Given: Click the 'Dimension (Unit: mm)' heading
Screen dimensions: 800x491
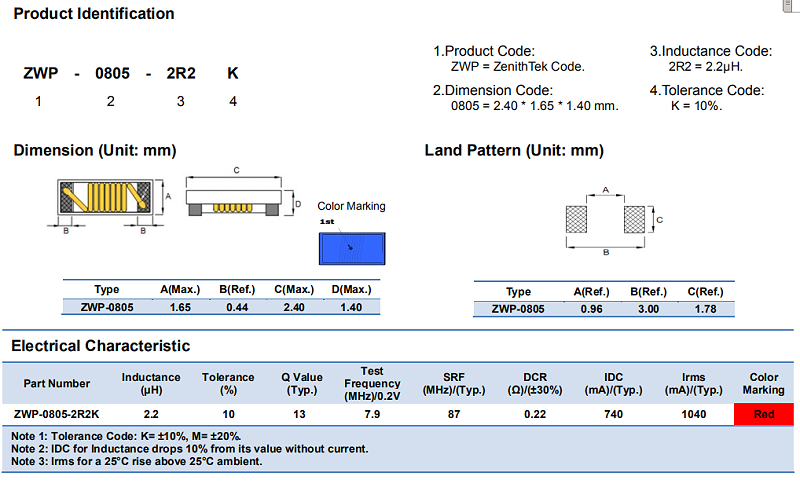Looking at the screenshot, I should tap(95, 151).
